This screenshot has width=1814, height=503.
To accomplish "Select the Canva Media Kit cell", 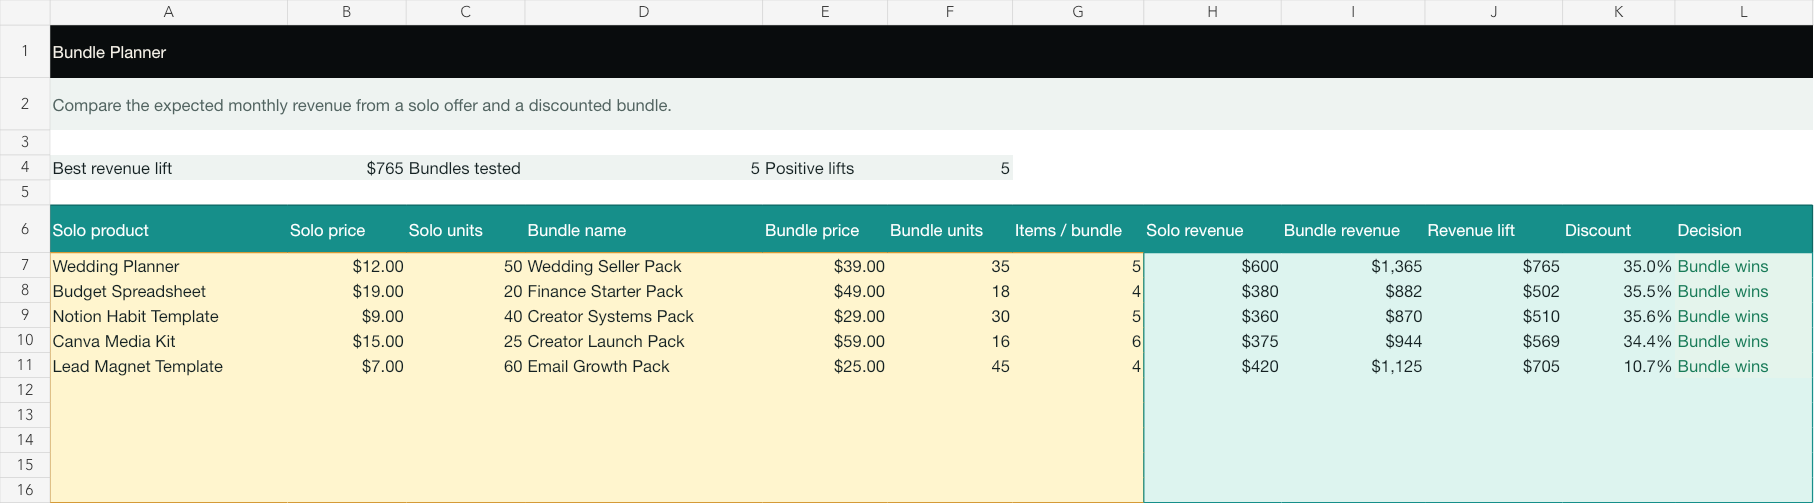I will coord(169,341).
